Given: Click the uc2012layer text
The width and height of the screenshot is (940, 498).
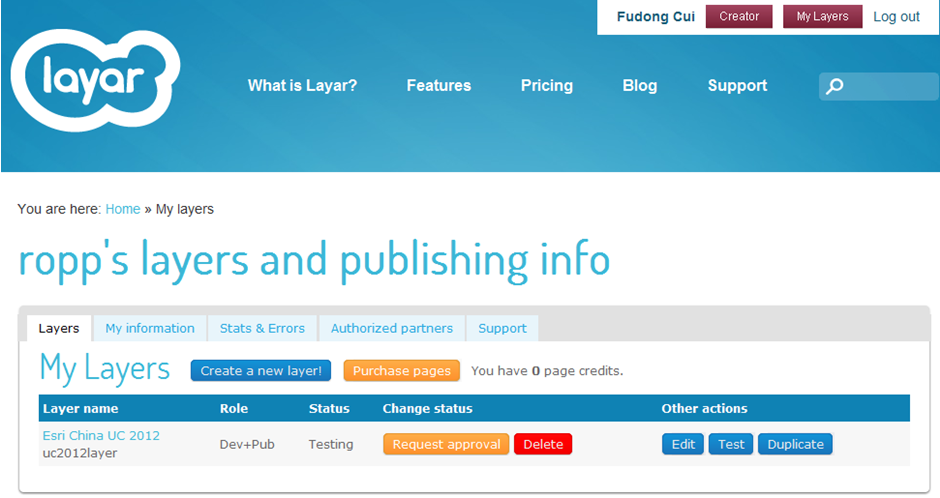Looking at the screenshot, I should (80, 453).
